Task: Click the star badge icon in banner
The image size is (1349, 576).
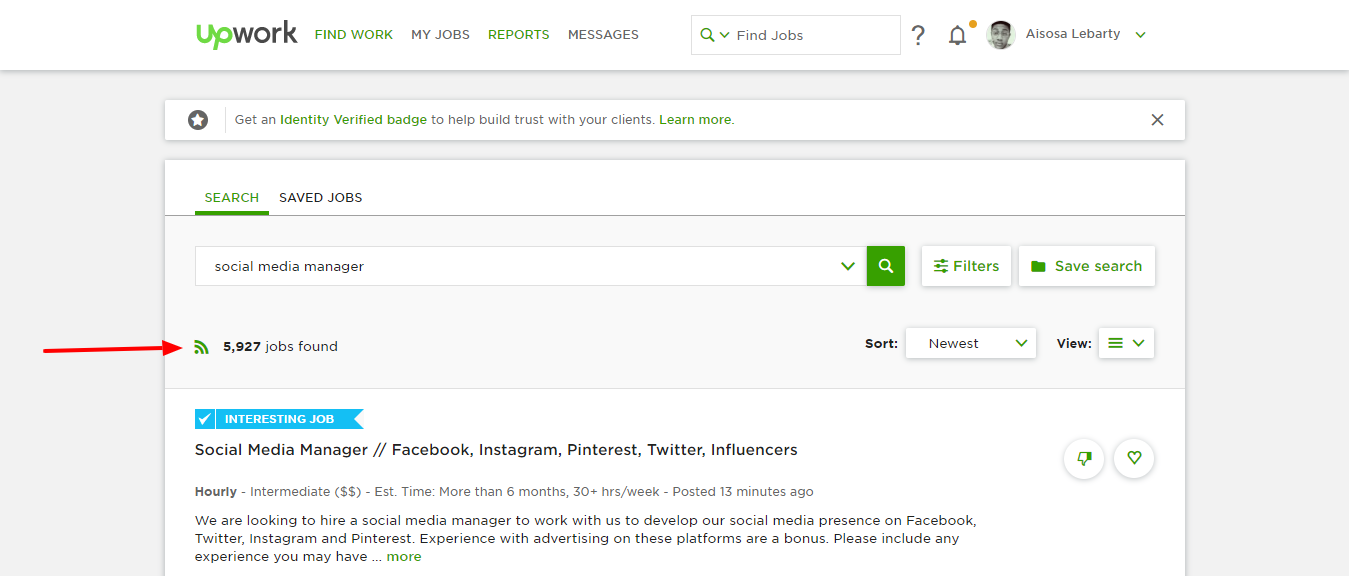Action: (198, 120)
